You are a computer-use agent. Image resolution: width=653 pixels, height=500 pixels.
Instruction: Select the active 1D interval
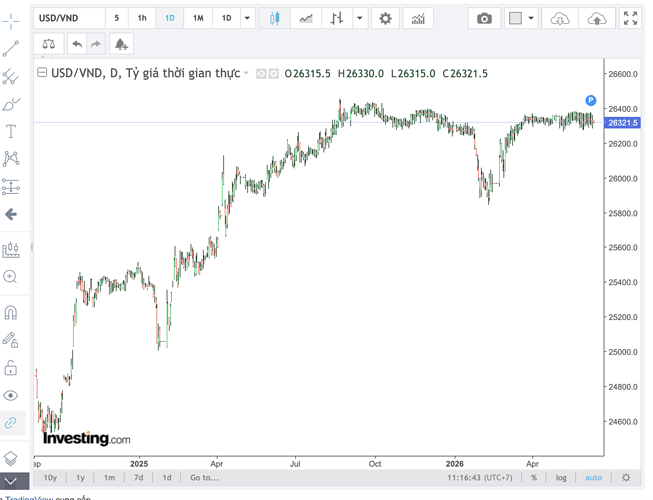[169, 18]
